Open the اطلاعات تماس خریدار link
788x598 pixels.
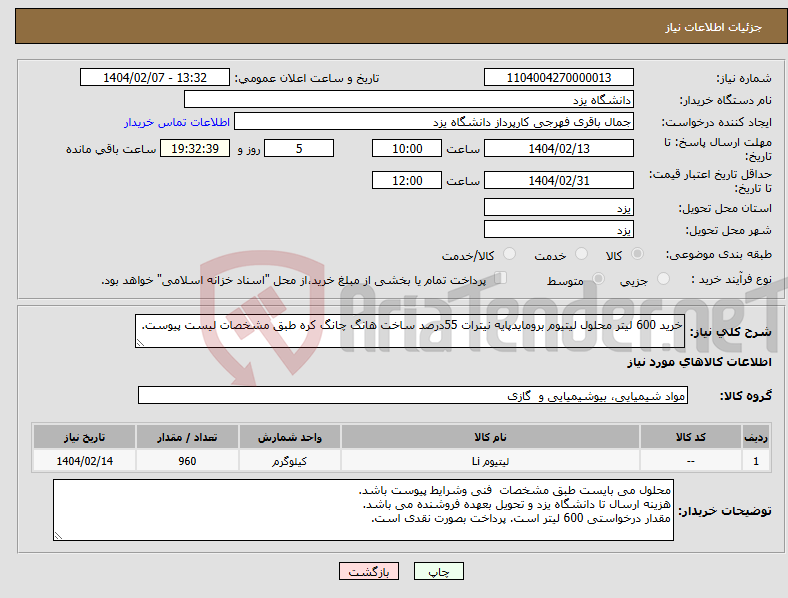click(x=177, y=122)
